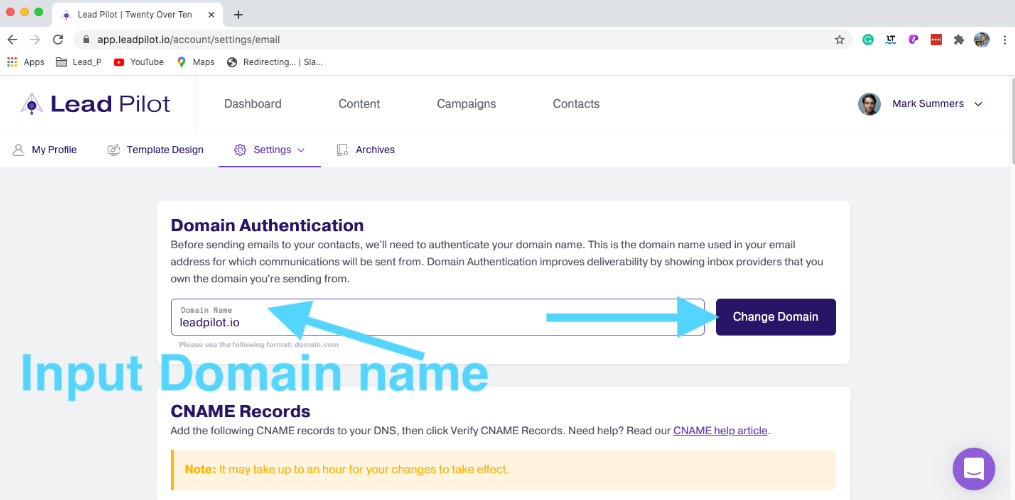
Task: Select the Lead Pilot browser tab
Action: [137, 14]
